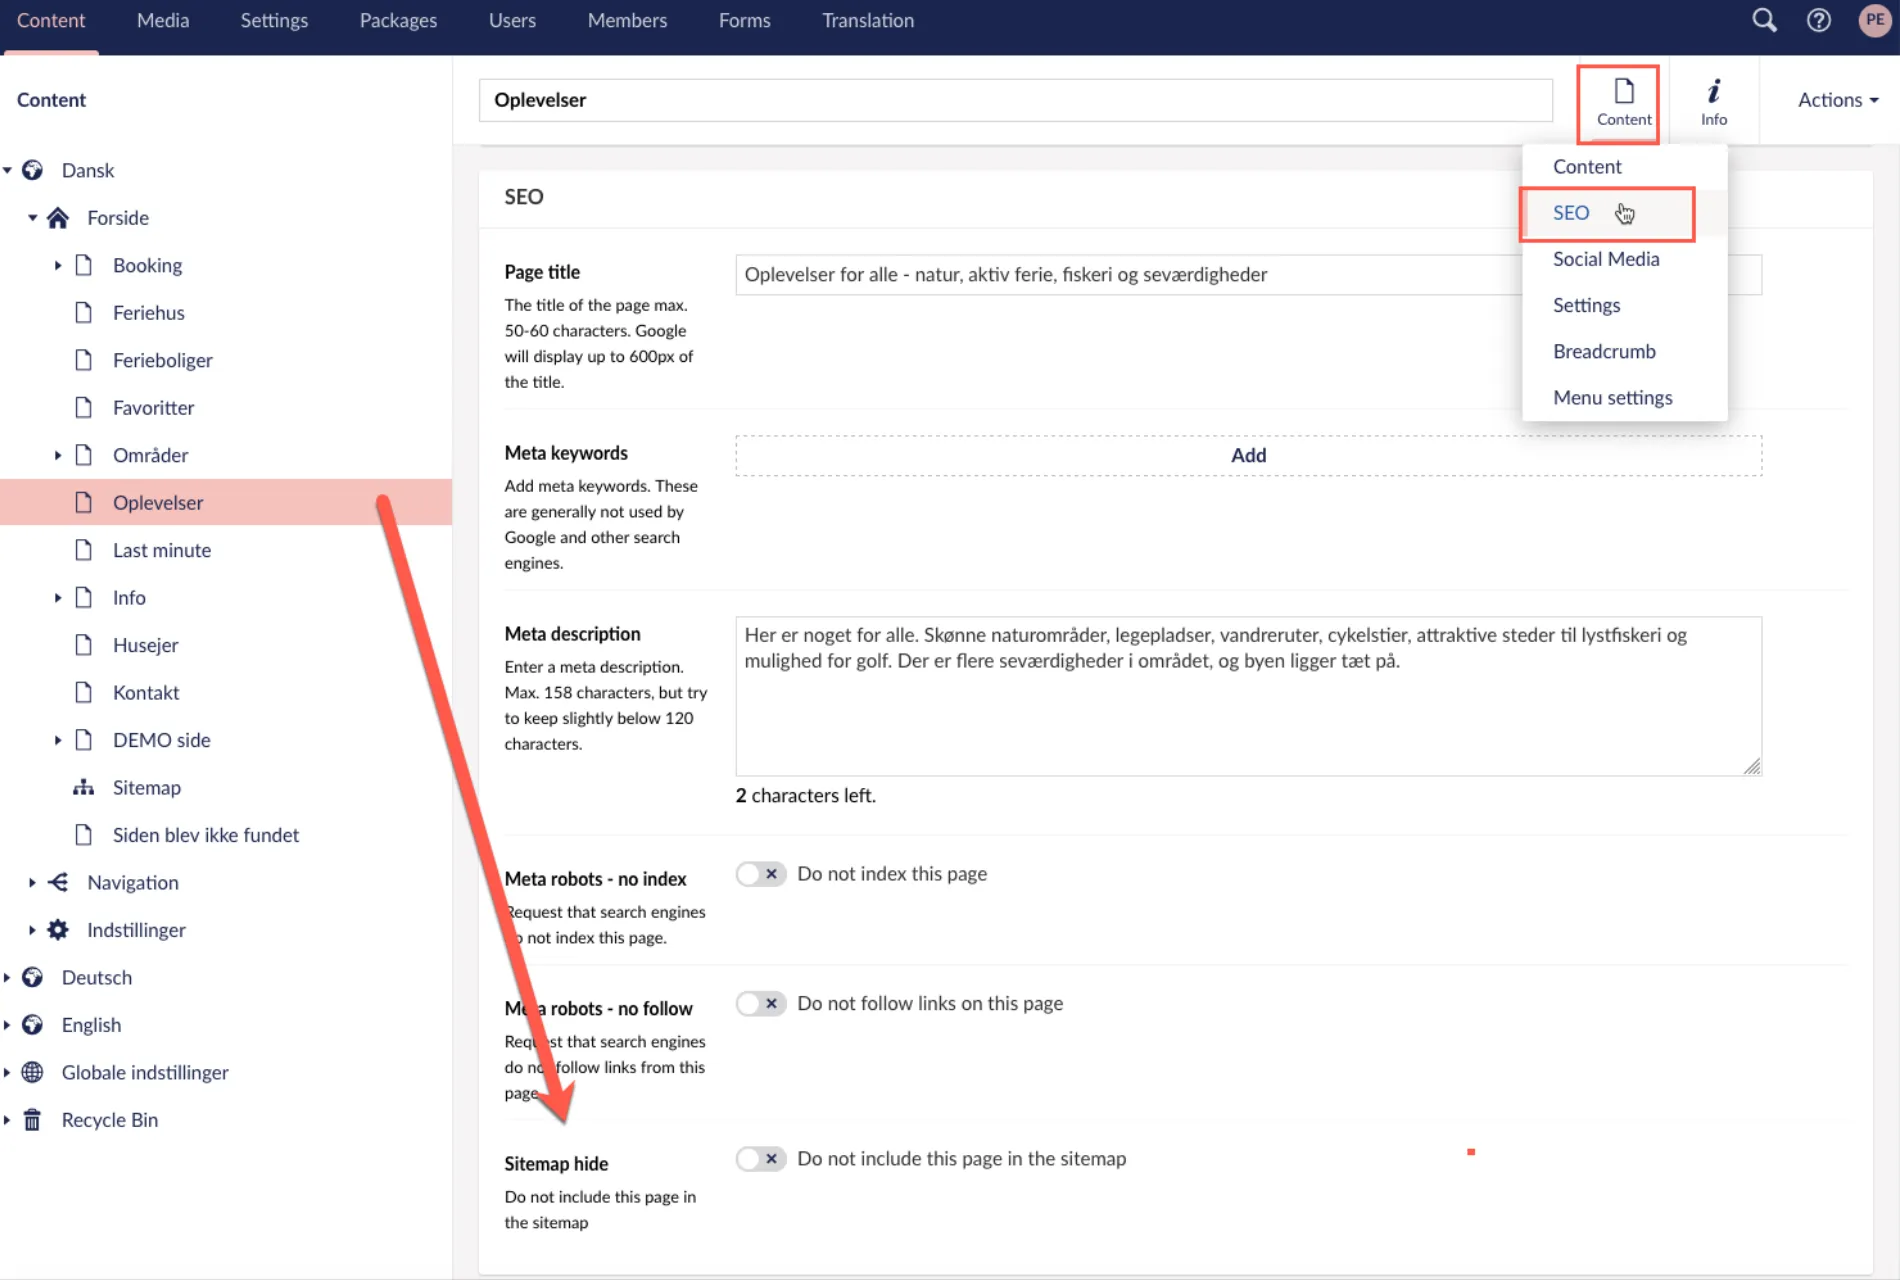Toggle Do not follow links on this page
Viewport: 1900px width, 1280px height.
point(761,1004)
